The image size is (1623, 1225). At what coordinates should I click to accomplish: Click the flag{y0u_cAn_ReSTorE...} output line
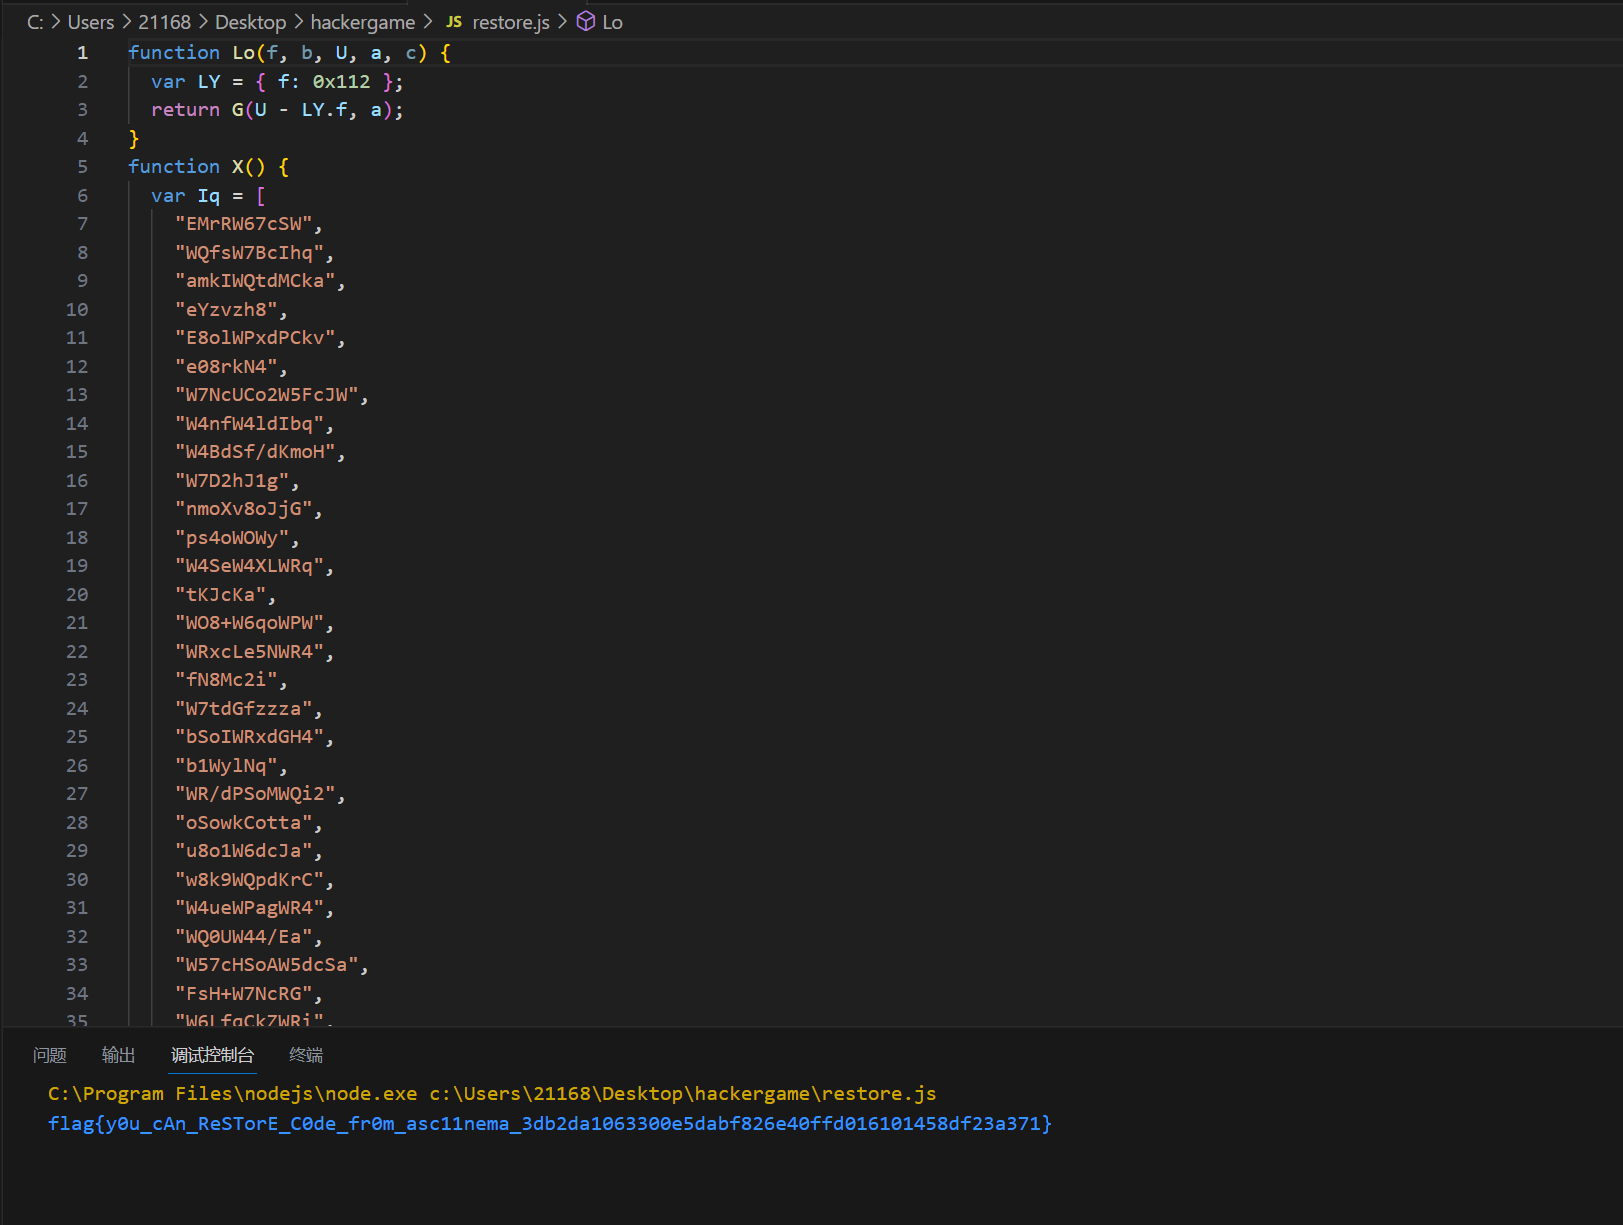point(550,1124)
